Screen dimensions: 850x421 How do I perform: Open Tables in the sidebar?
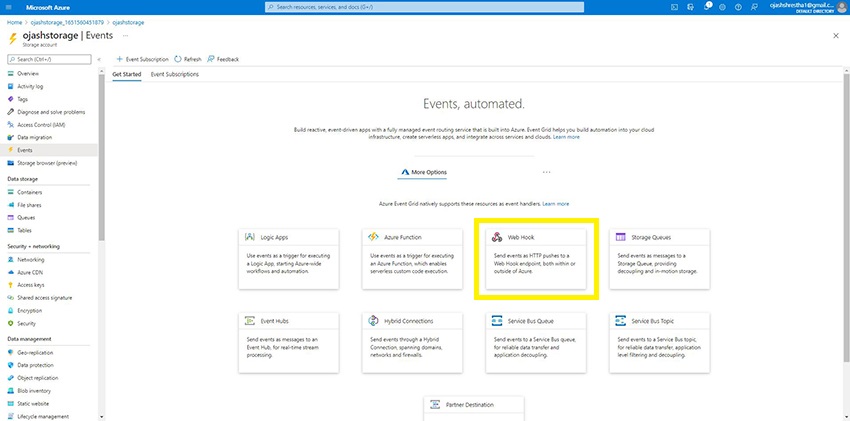pos(24,230)
